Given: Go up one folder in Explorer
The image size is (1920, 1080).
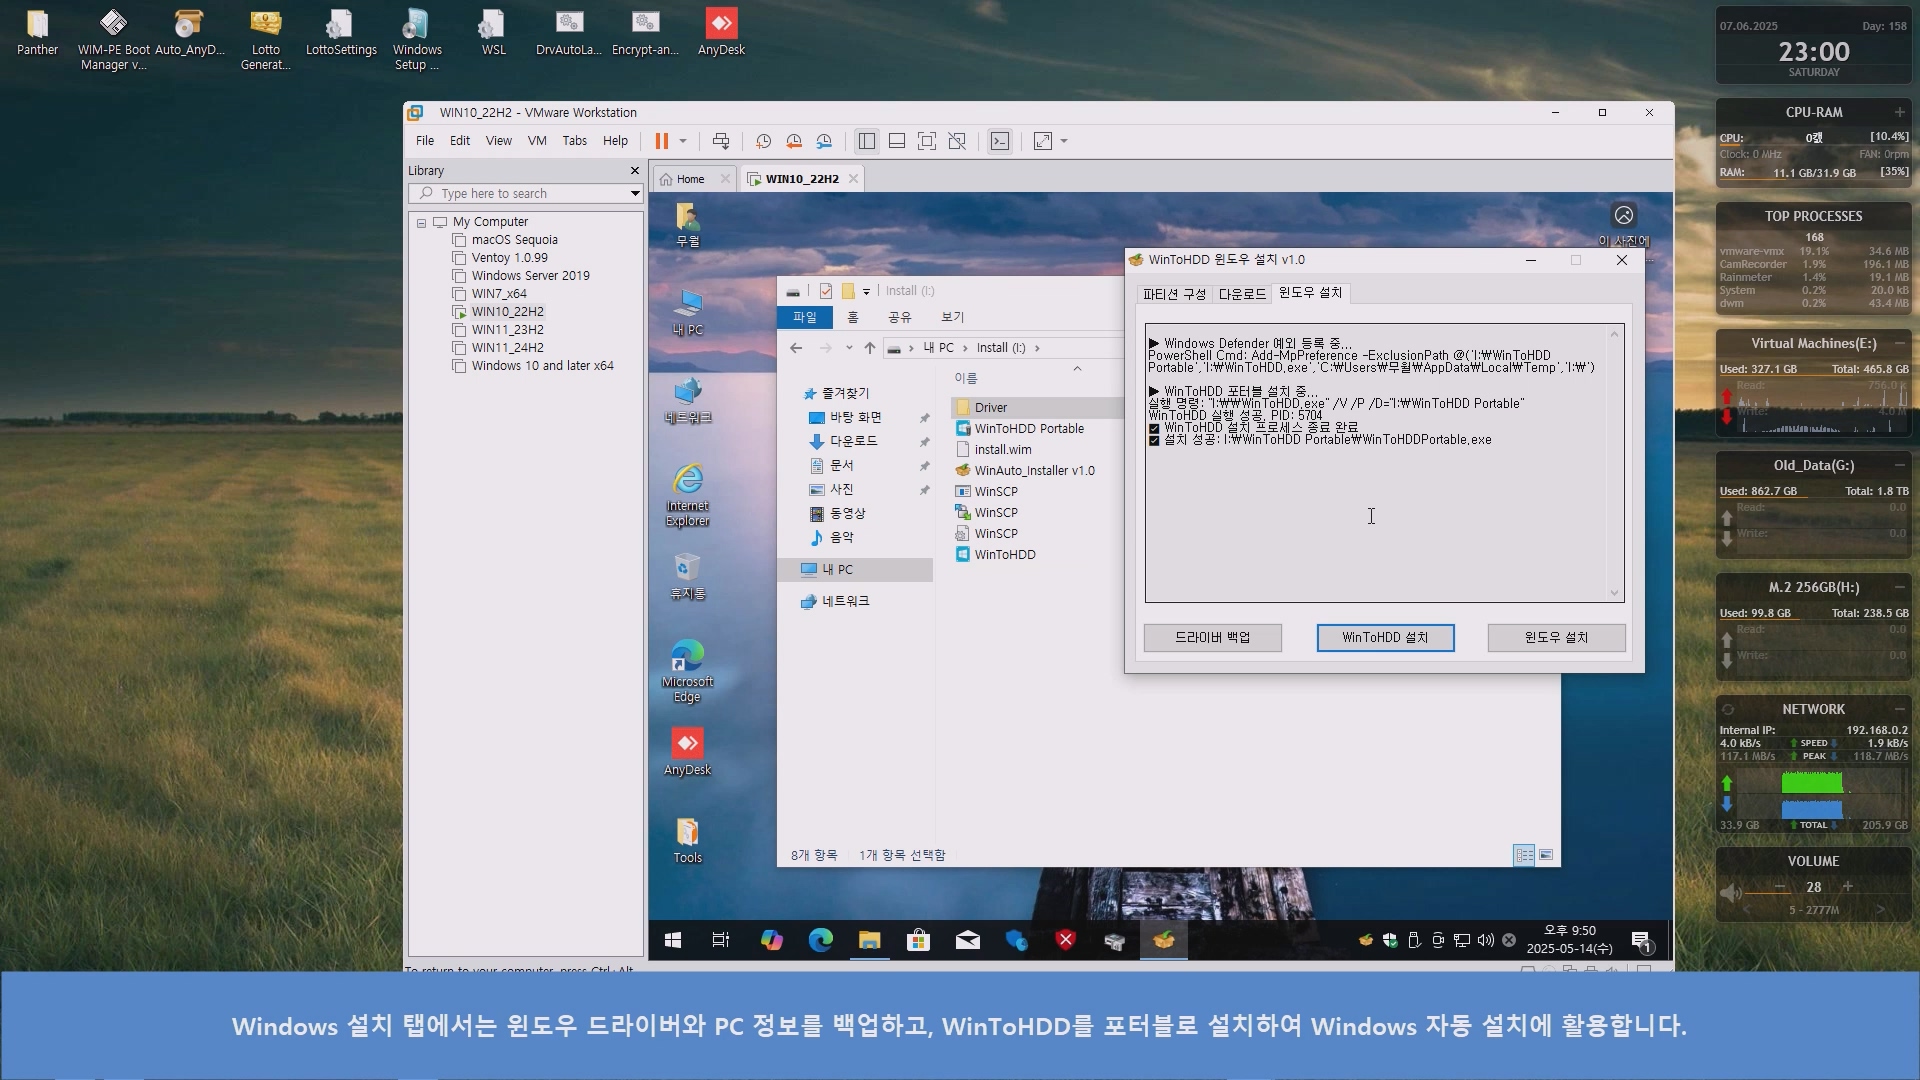Looking at the screenshot, I should coord(870,348).
